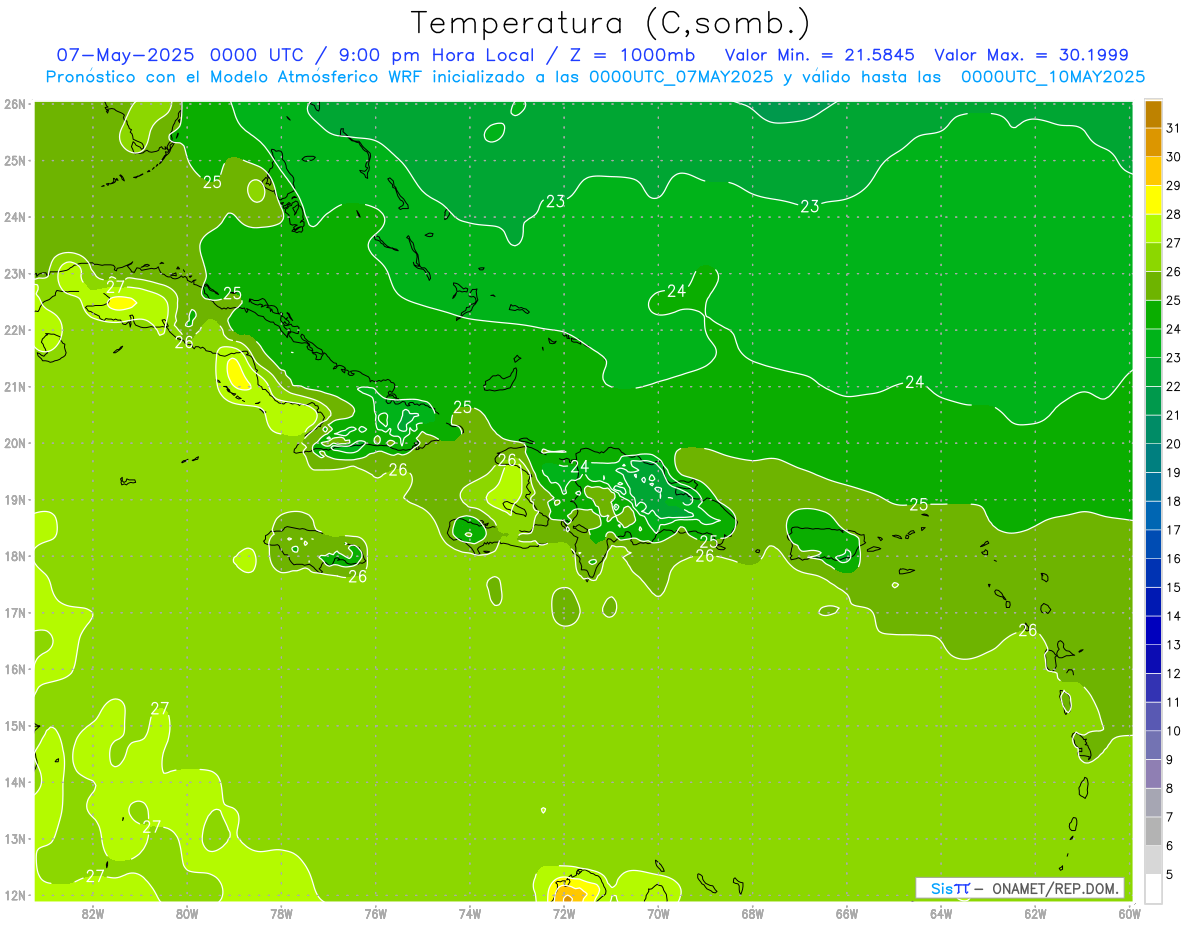The width and height of the screenshot is (1200, 927).
Task: Click the yellow legend swatch between 28 and 29
Action: [x=1153, y=200]
